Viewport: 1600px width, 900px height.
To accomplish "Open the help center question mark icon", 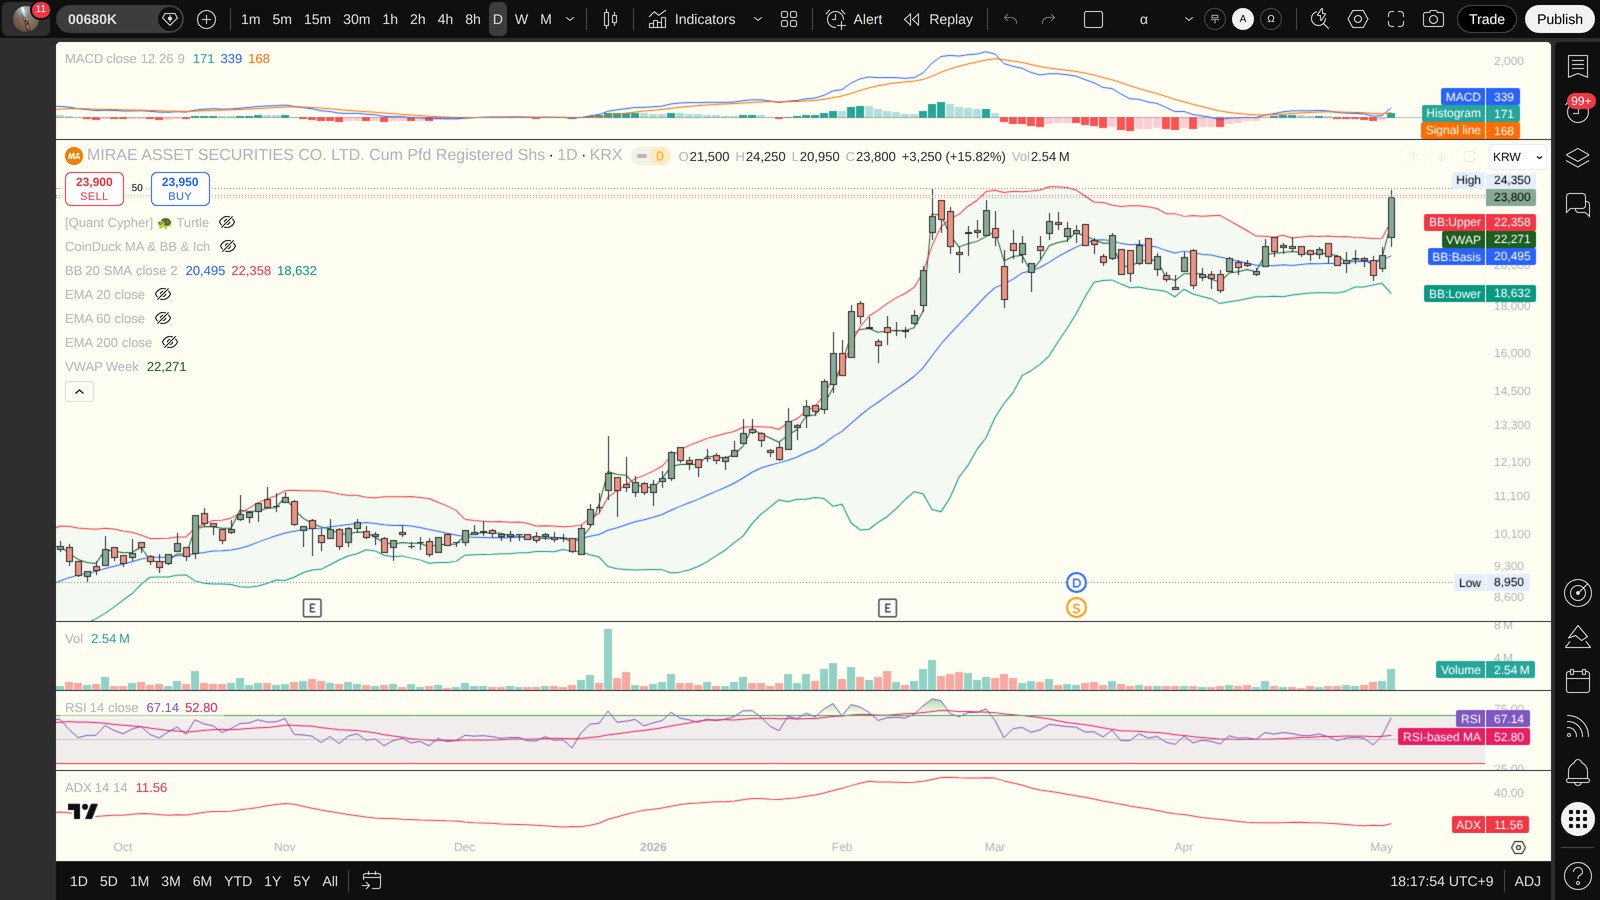I will click(1577, 876).
